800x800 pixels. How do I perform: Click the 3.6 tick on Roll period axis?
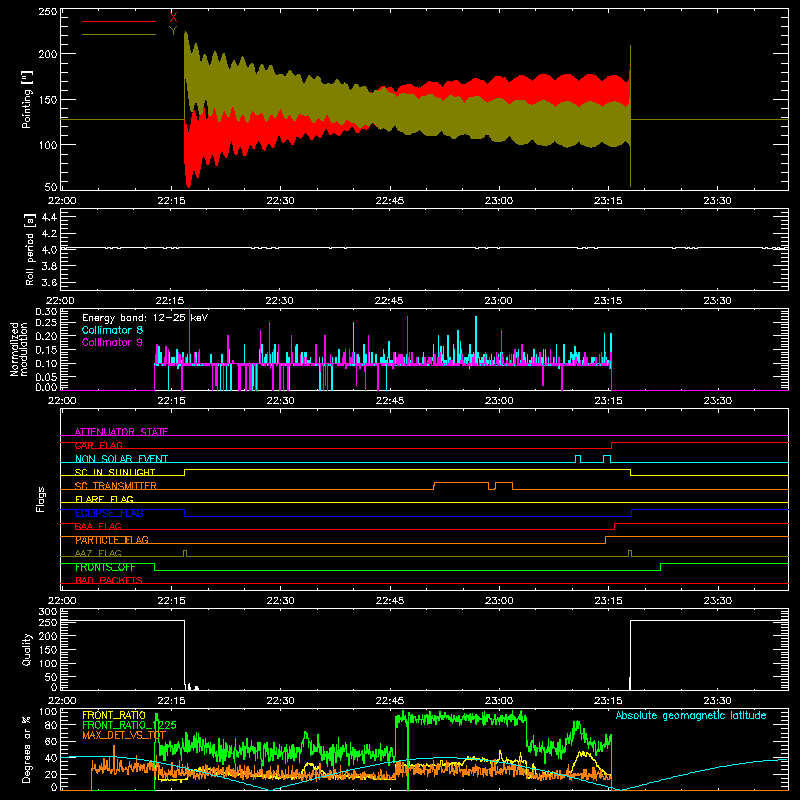[x=49, y=282]
